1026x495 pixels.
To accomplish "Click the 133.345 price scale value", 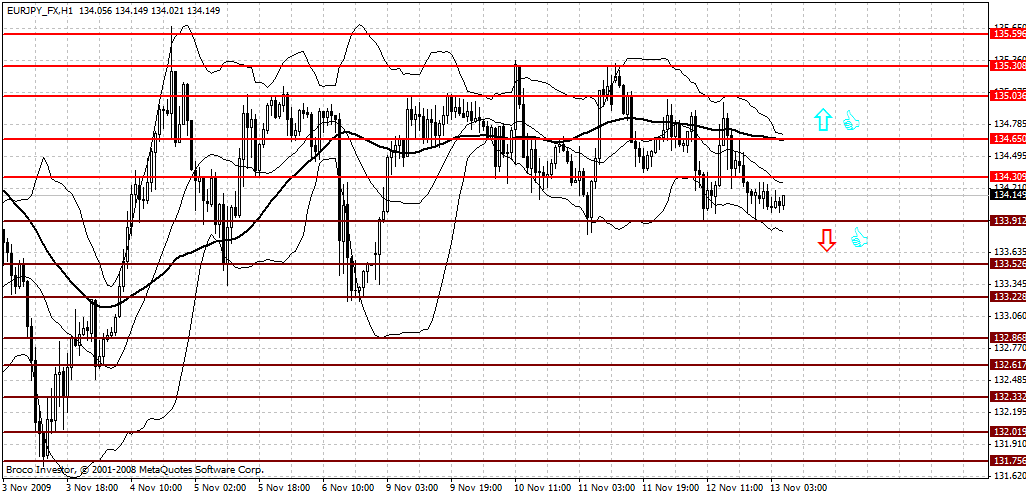I will pyautogui.click(x=1010, y=284).
